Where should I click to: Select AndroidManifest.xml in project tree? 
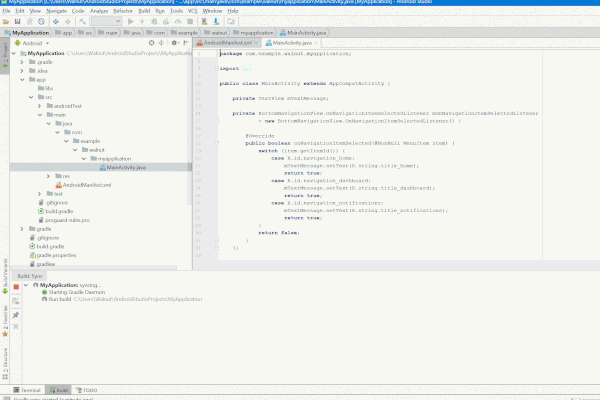pos(83,185)
